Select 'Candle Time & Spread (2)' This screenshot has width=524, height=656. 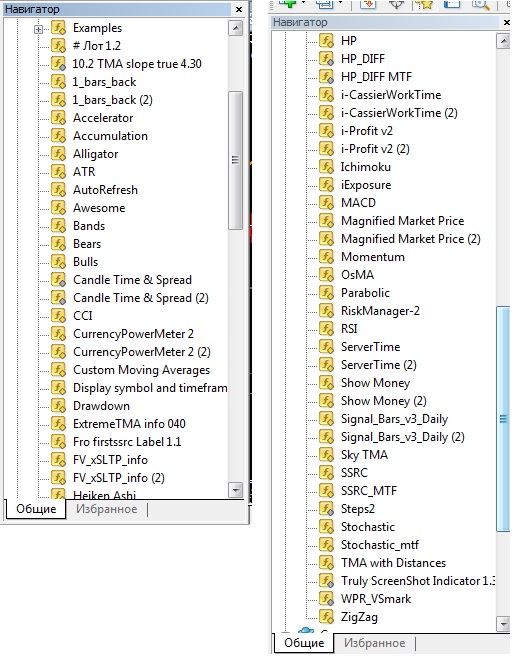(x=141, y=297)
